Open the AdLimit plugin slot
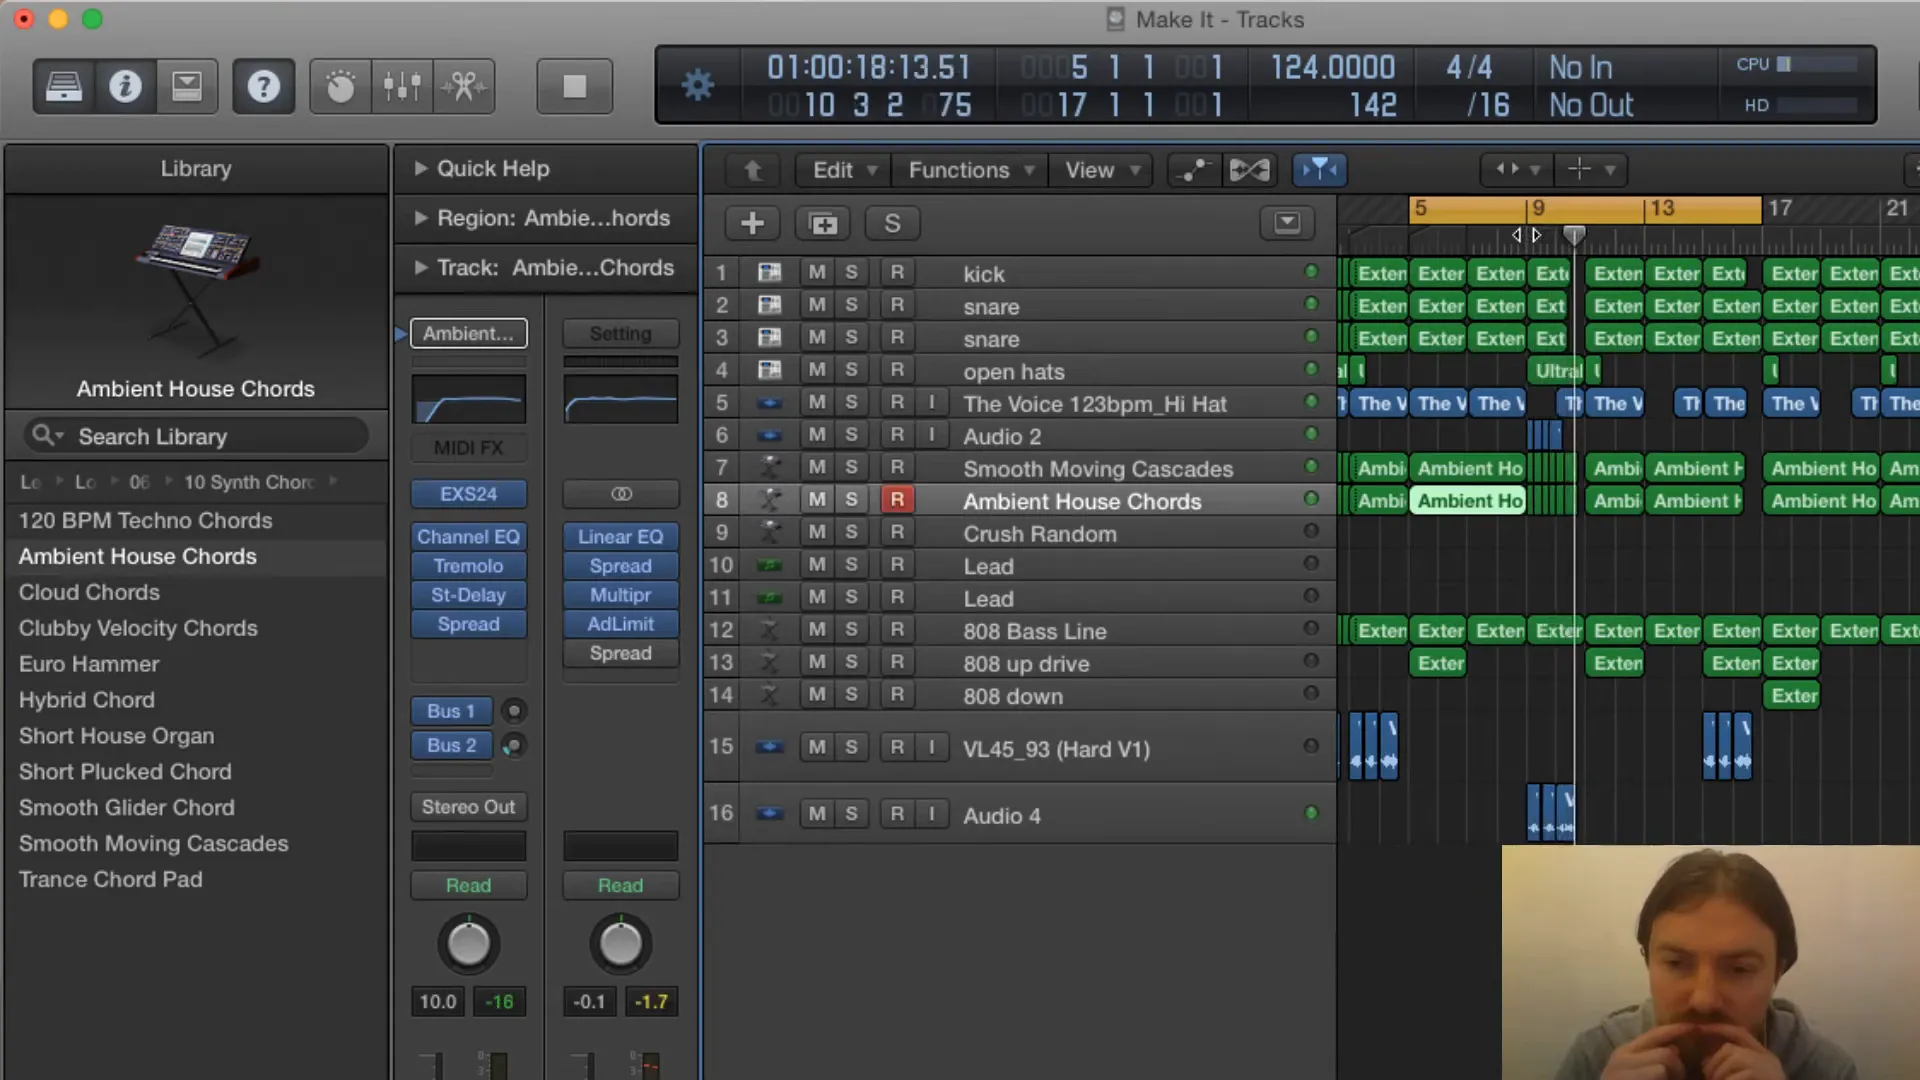Image resolution: width=1920 pixels, height=1080 pixels. (620, 624)
